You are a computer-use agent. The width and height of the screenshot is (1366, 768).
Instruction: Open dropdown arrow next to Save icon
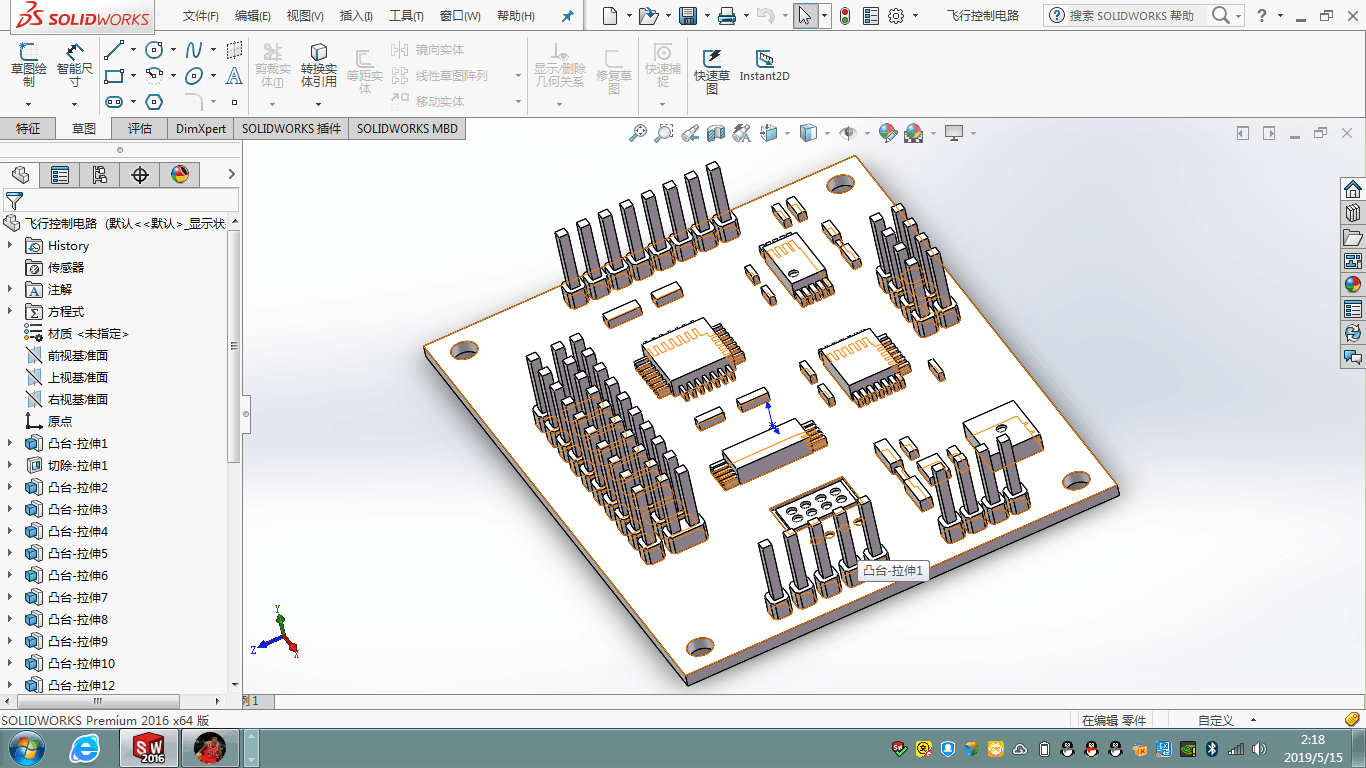pos(706,16)
